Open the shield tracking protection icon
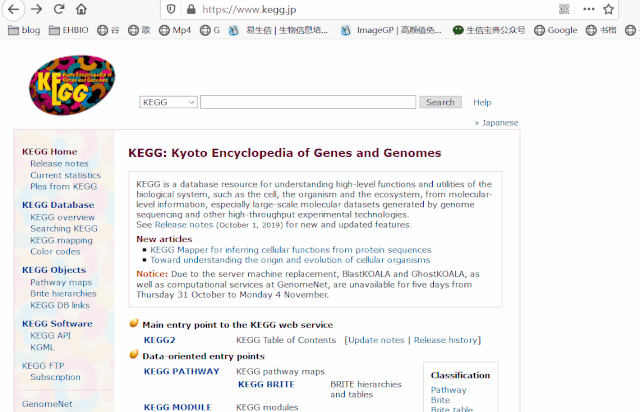Viewport: 640px width, 412px height. pos(171,9)
